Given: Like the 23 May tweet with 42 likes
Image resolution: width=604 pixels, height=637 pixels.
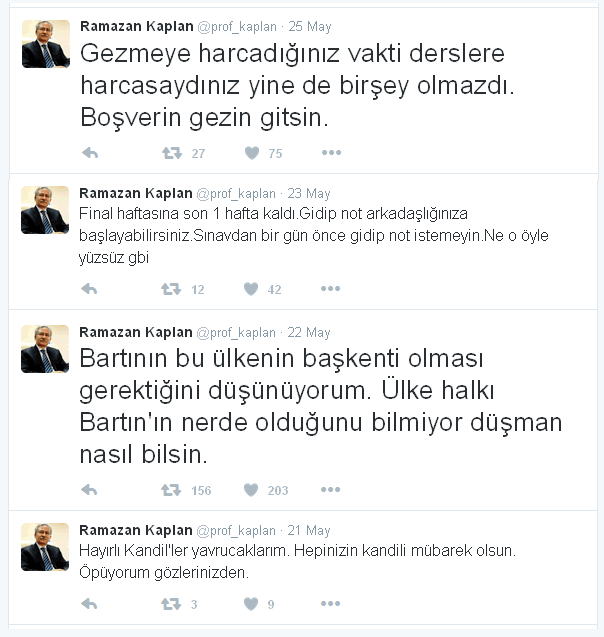Looking at the screenshot, I should (x=251, y=289).
